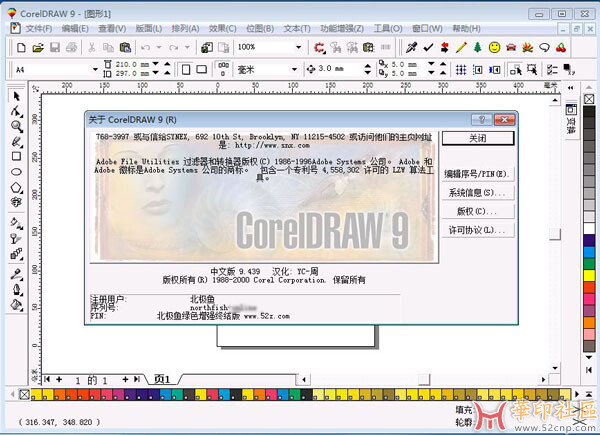Toggle portrait page orientation

(x=186, y=70)
